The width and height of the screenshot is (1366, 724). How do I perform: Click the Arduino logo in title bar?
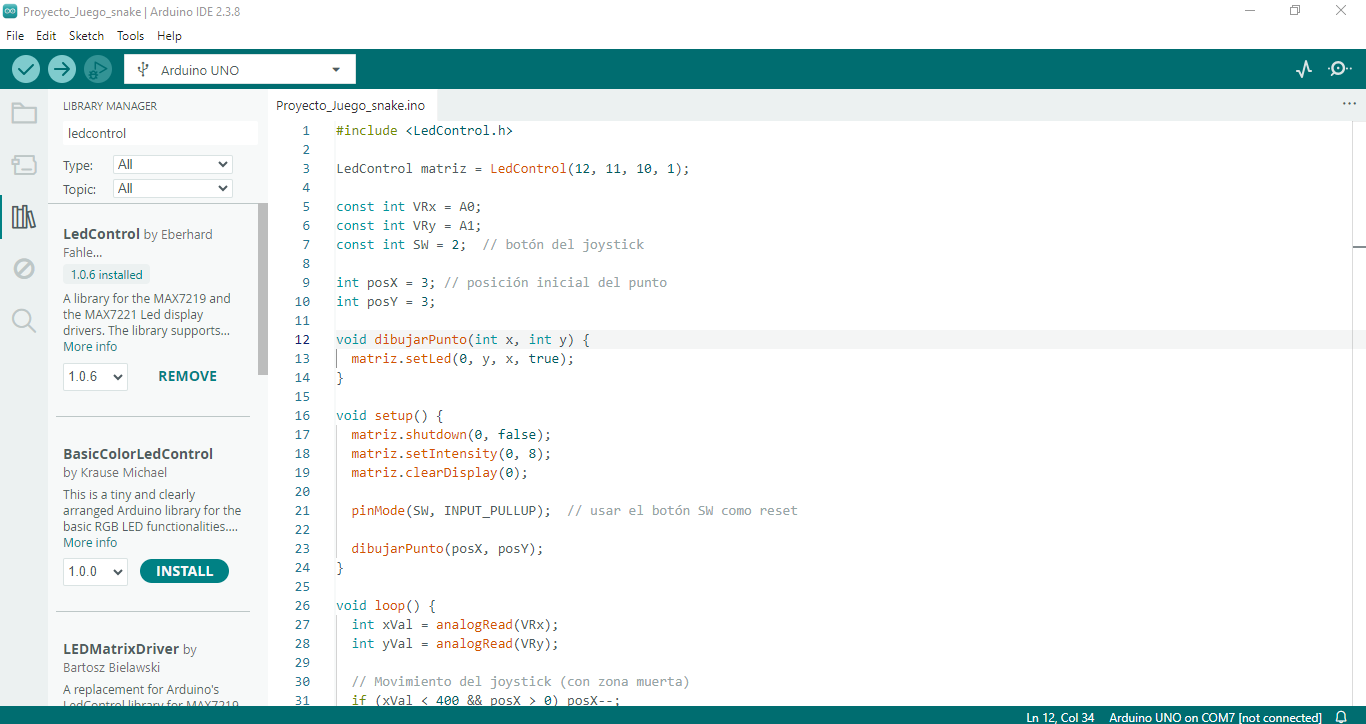[x=11, y=11]
